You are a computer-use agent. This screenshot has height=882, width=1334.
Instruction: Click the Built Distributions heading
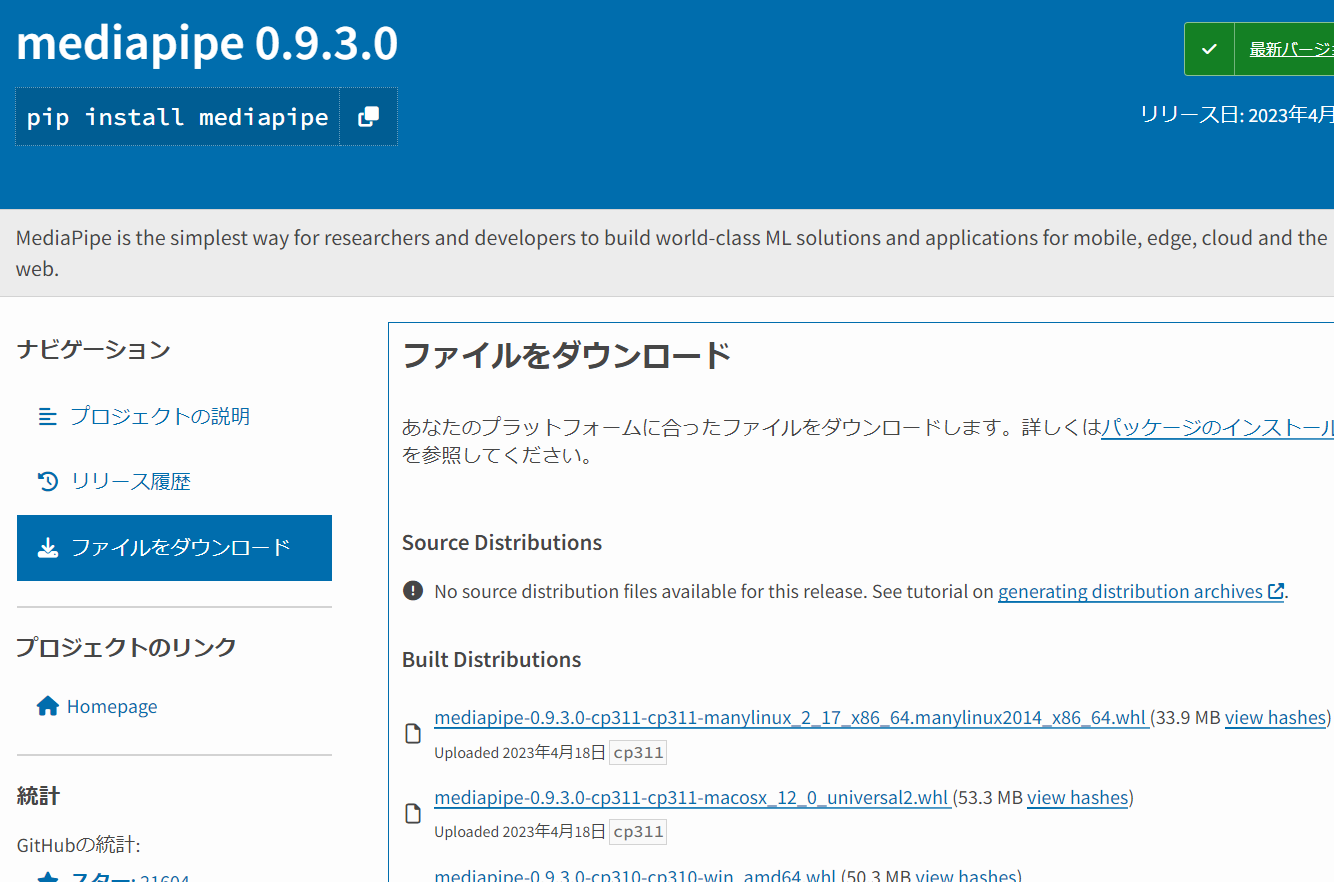491,660
